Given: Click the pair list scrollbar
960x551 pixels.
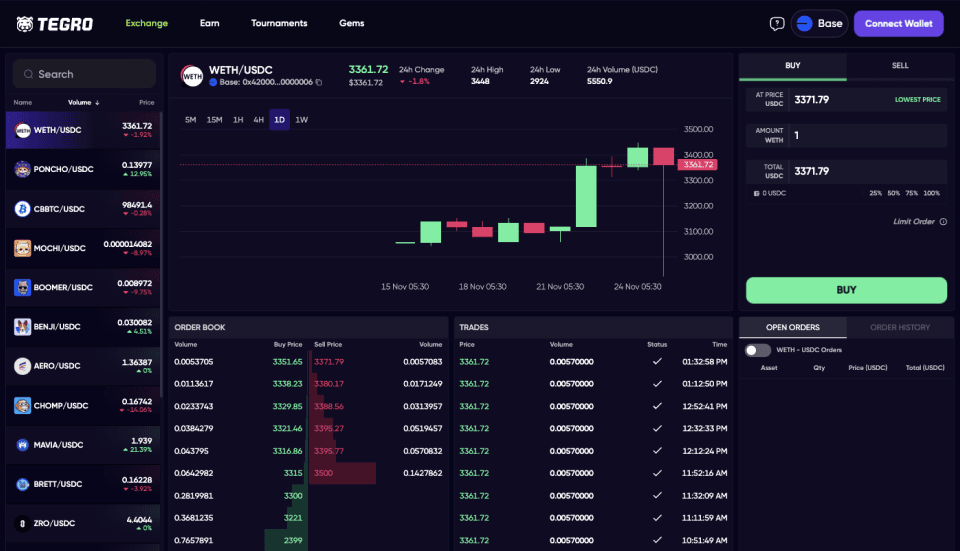Looking at the screenshot, I should [x=161, y=254].
